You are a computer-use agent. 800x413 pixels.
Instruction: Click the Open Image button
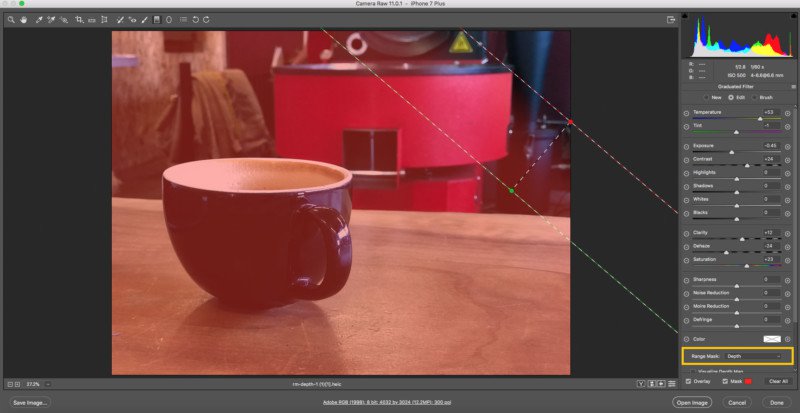point(692,403)
